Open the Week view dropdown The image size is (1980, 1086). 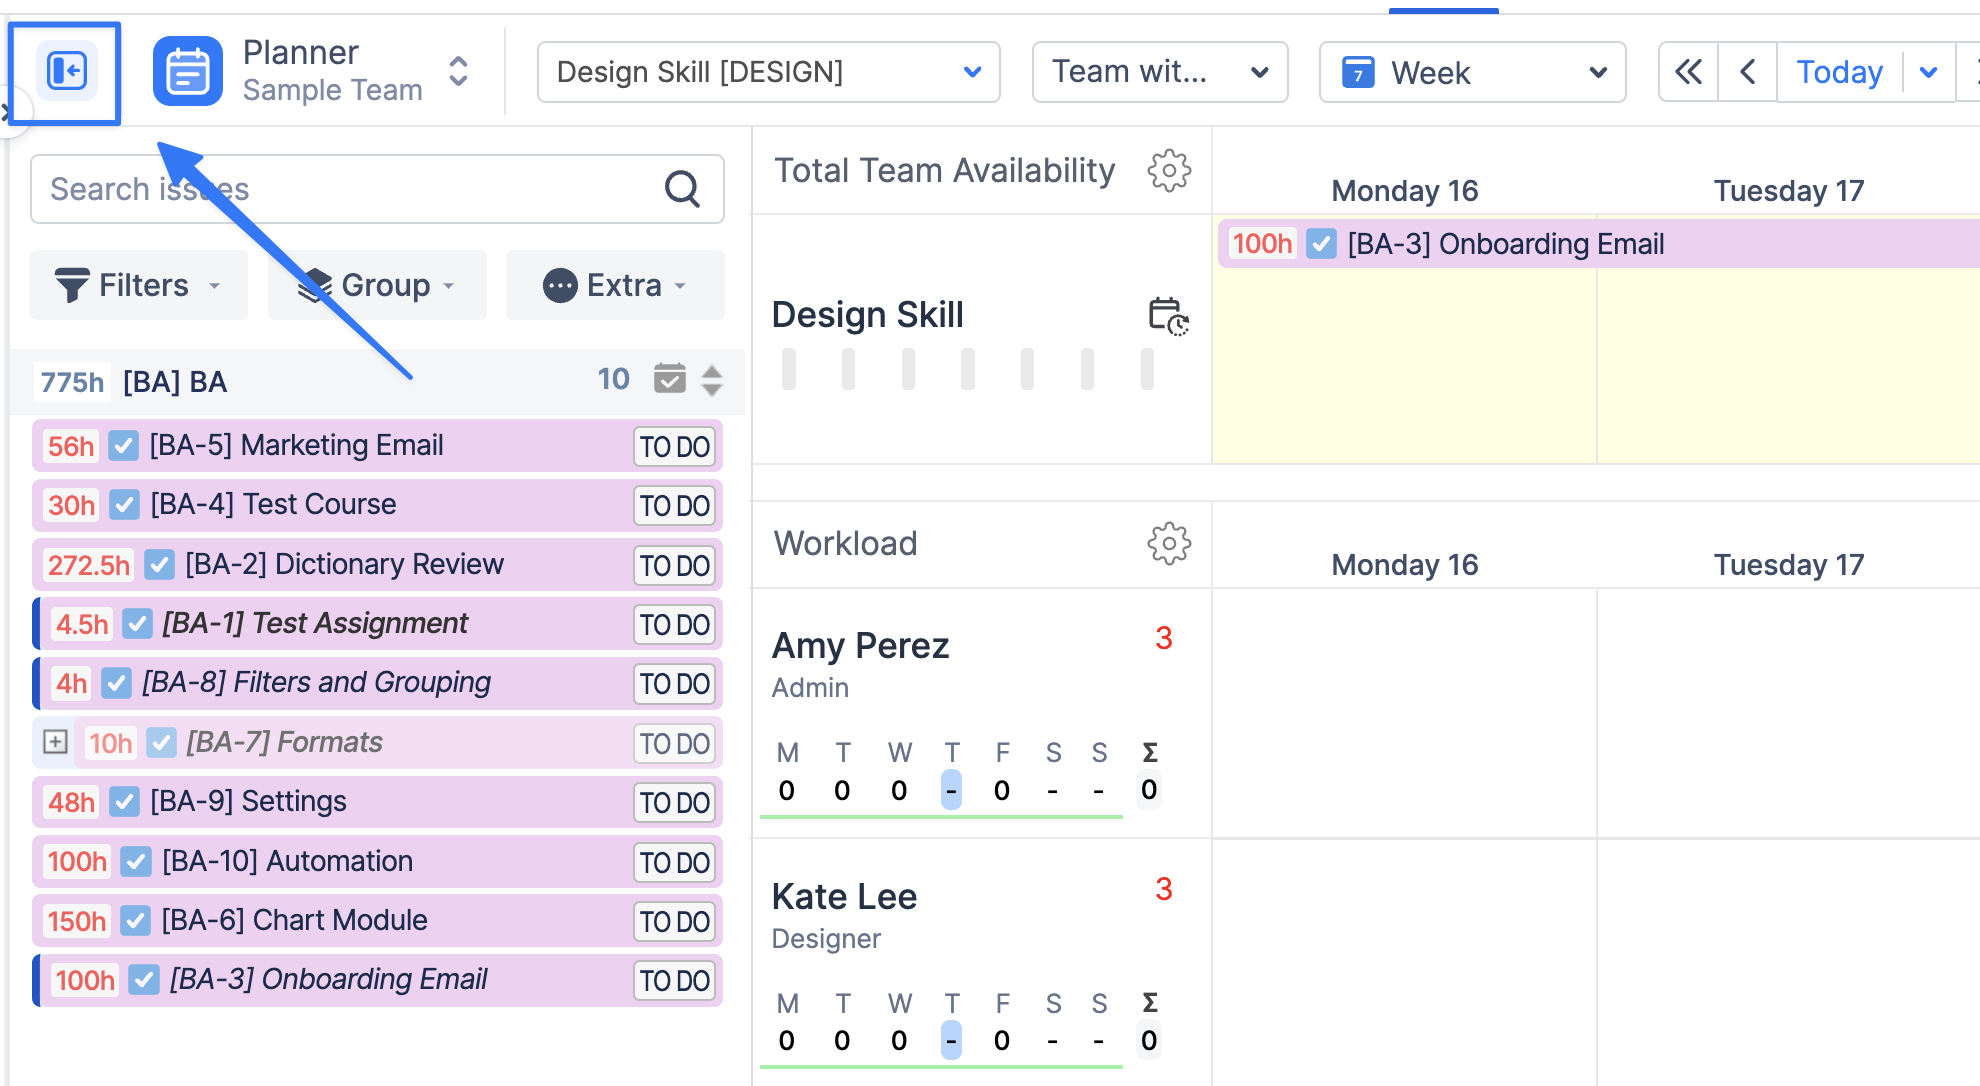click(1472, 72)
